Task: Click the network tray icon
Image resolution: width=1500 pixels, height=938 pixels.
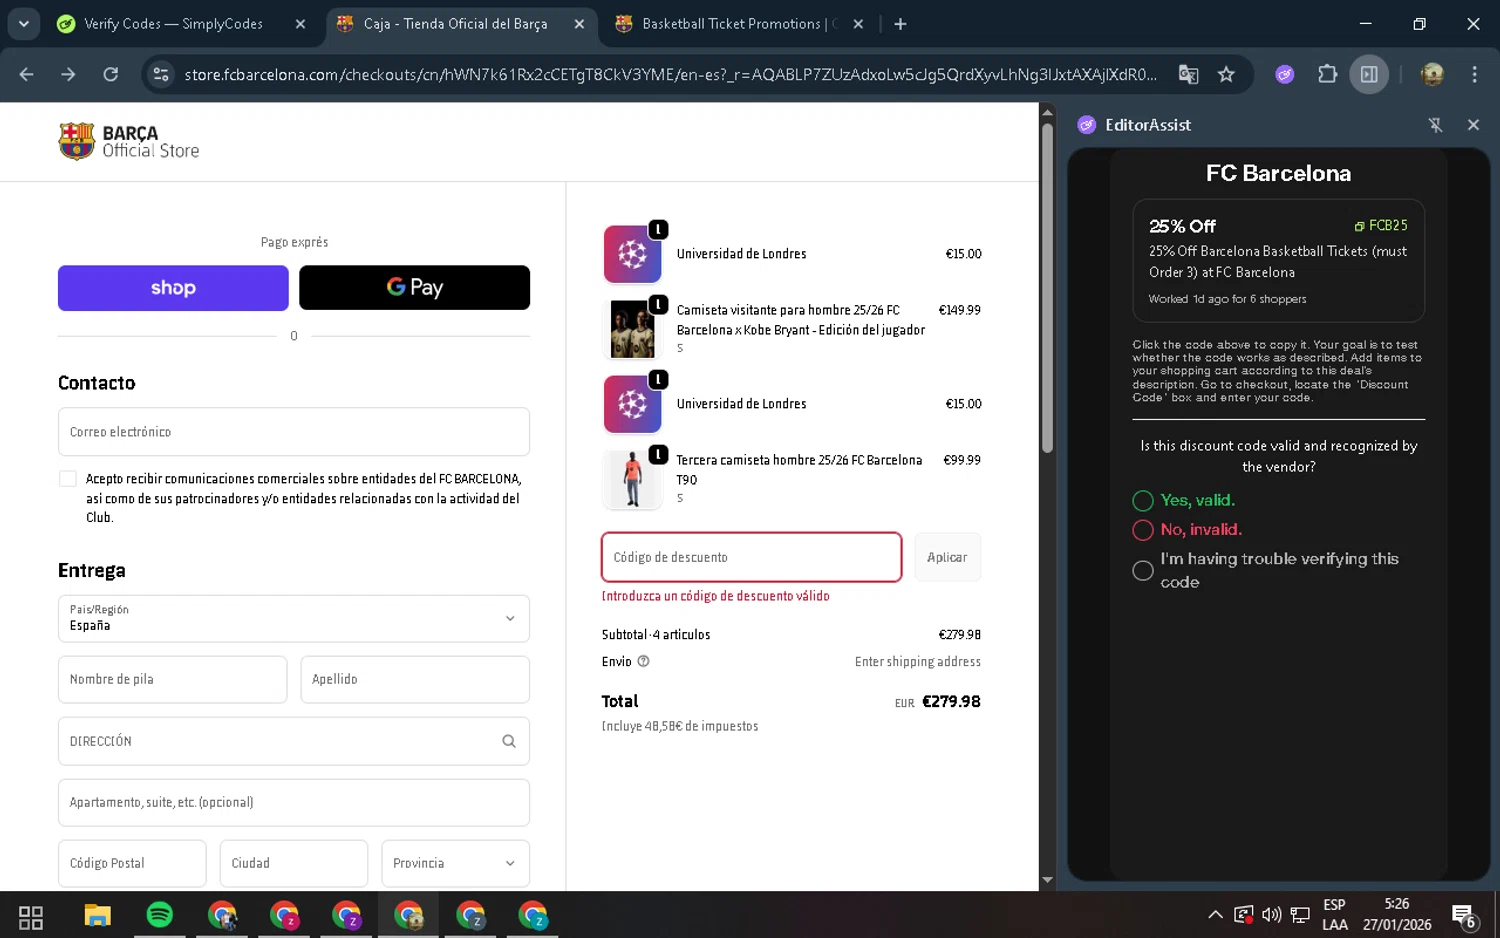Action: [x=1300, y=915]
